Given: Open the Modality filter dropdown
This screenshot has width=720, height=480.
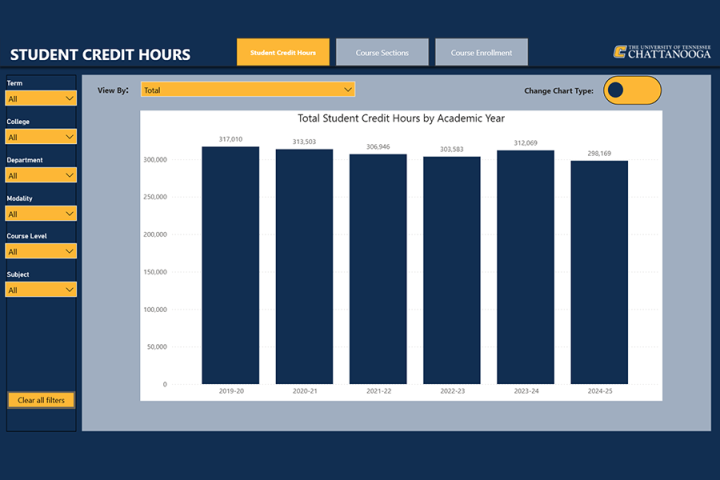Looking at the screenshot, I should click(41, 213).
